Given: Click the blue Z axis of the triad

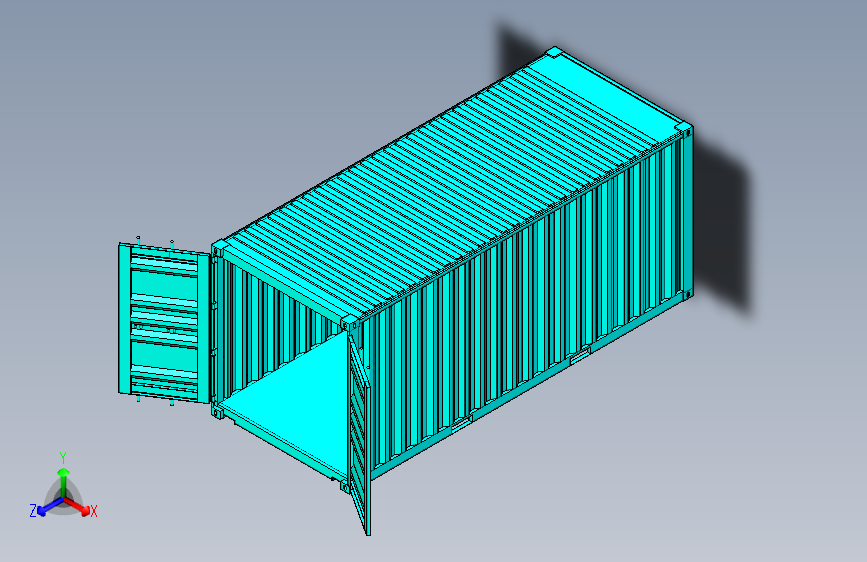Looking at the screenshot, I should [50, 506].
